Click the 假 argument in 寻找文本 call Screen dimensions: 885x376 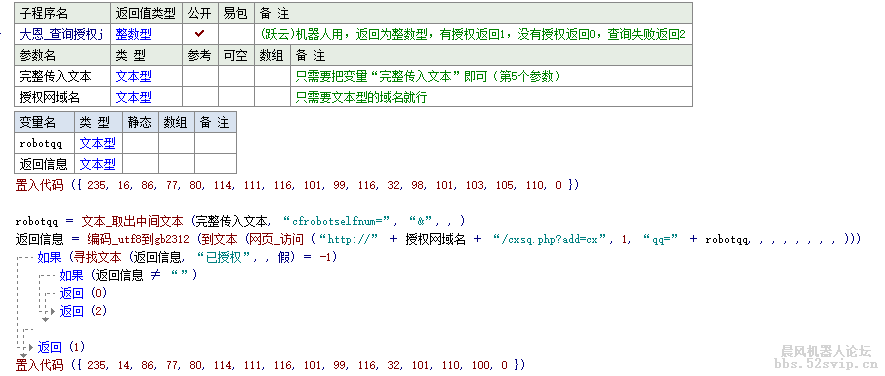pos(283,257)
